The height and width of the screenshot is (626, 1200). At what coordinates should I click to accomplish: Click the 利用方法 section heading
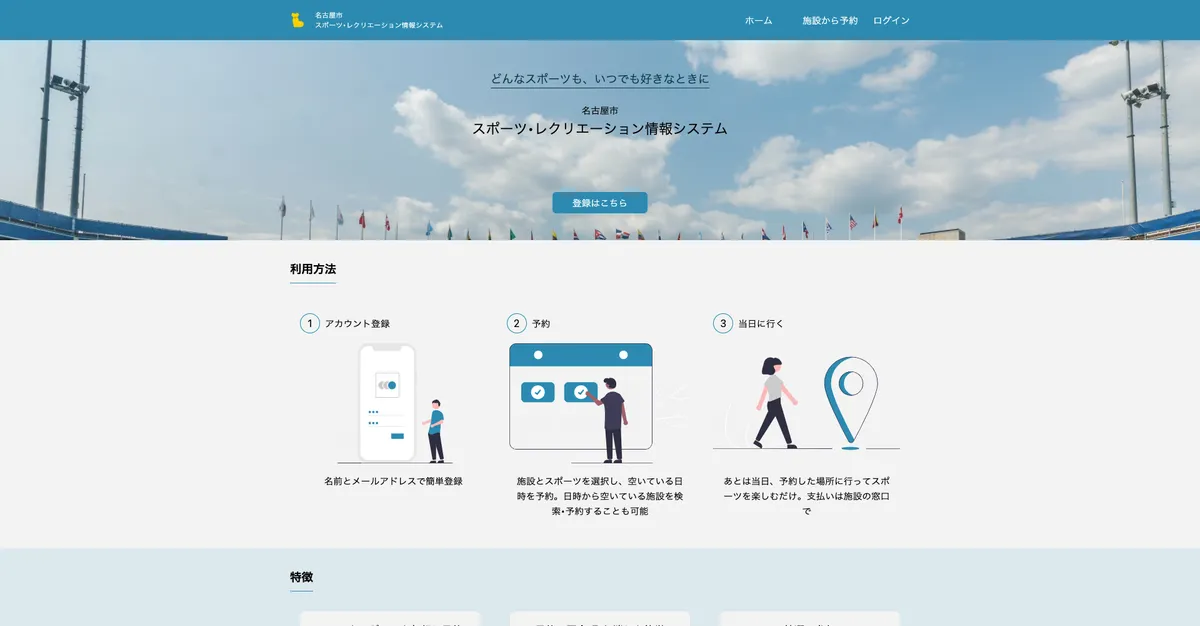coord(313,269)
